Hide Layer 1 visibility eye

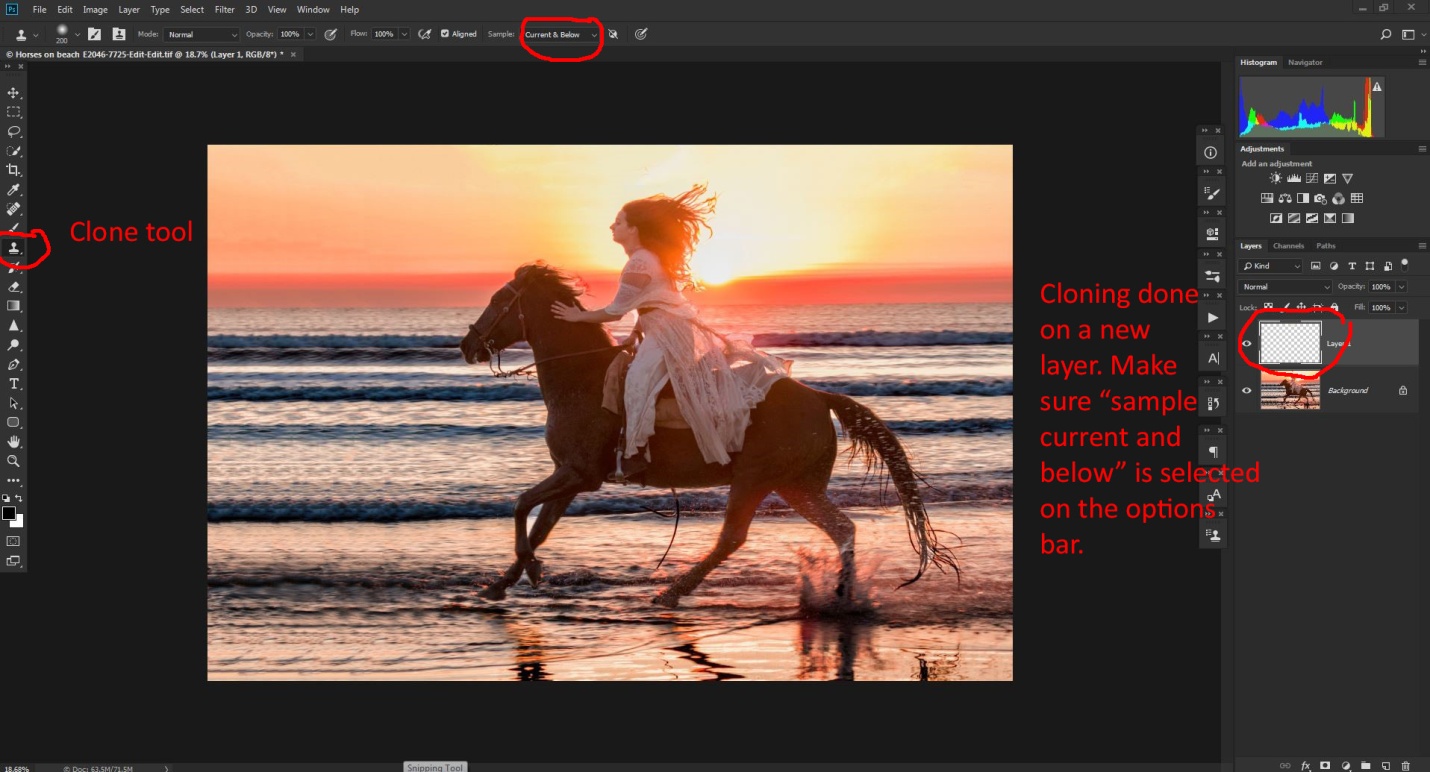click(x=1246, y=343)
